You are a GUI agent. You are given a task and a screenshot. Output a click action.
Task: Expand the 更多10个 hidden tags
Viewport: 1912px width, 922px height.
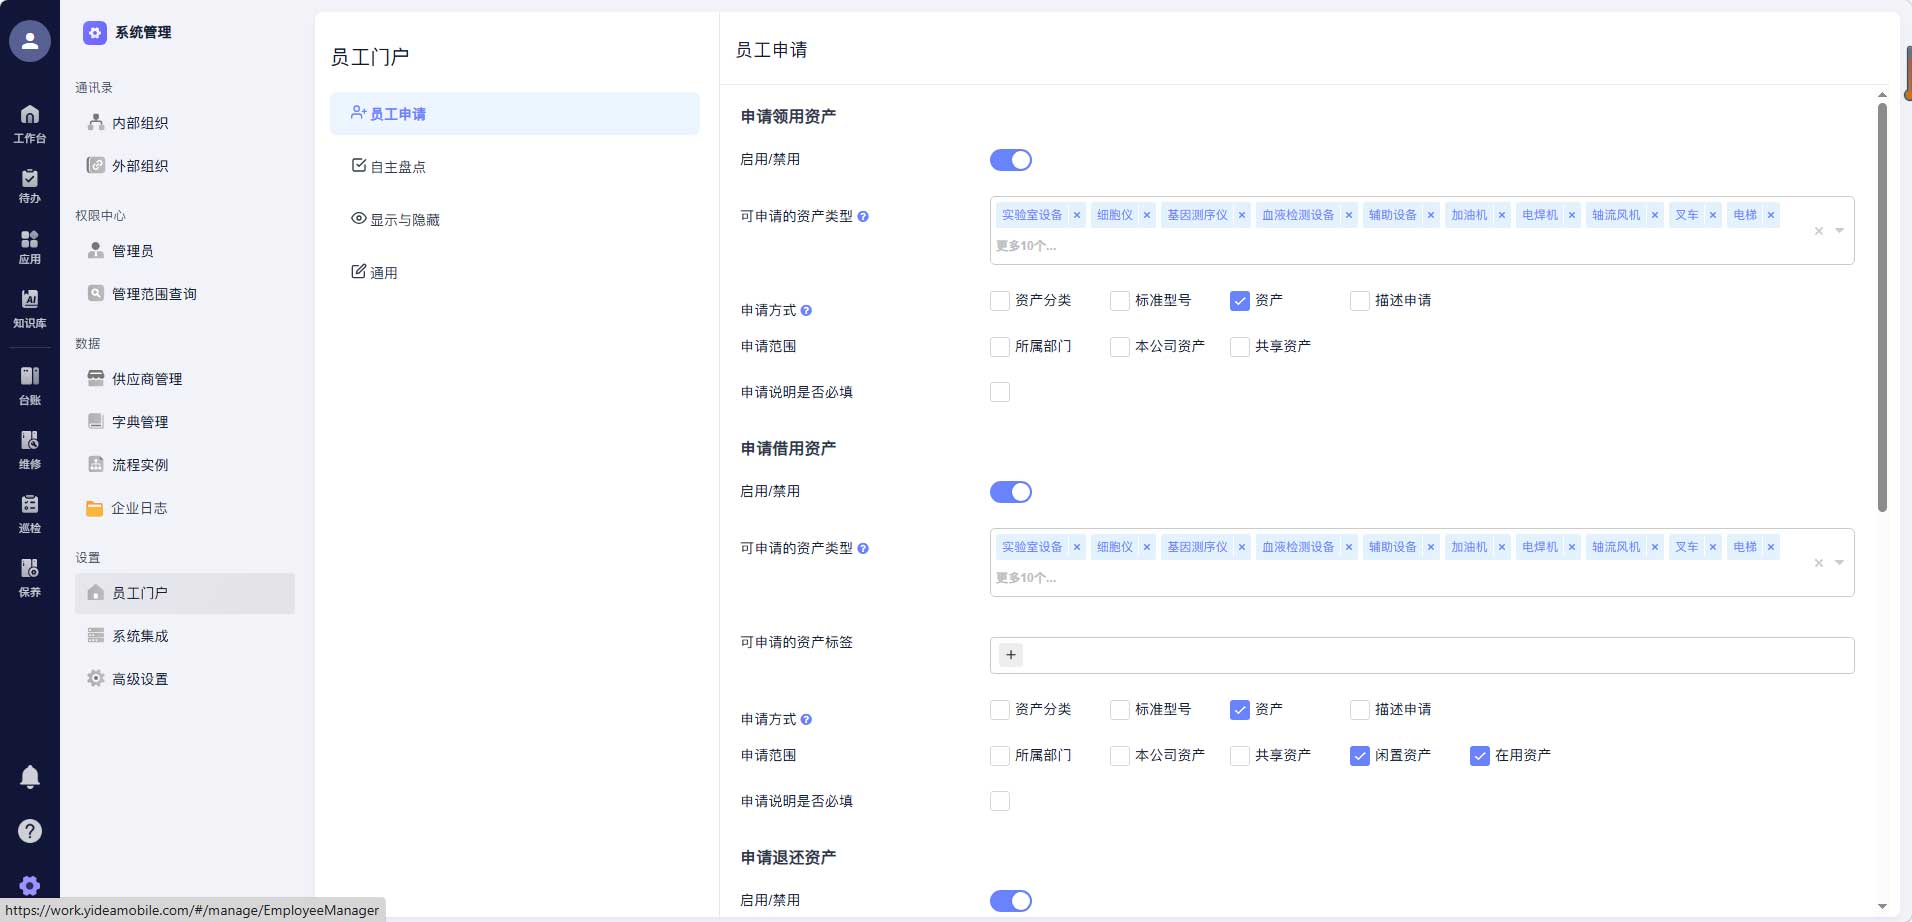pyautogui.click(x=1025, y=245)
